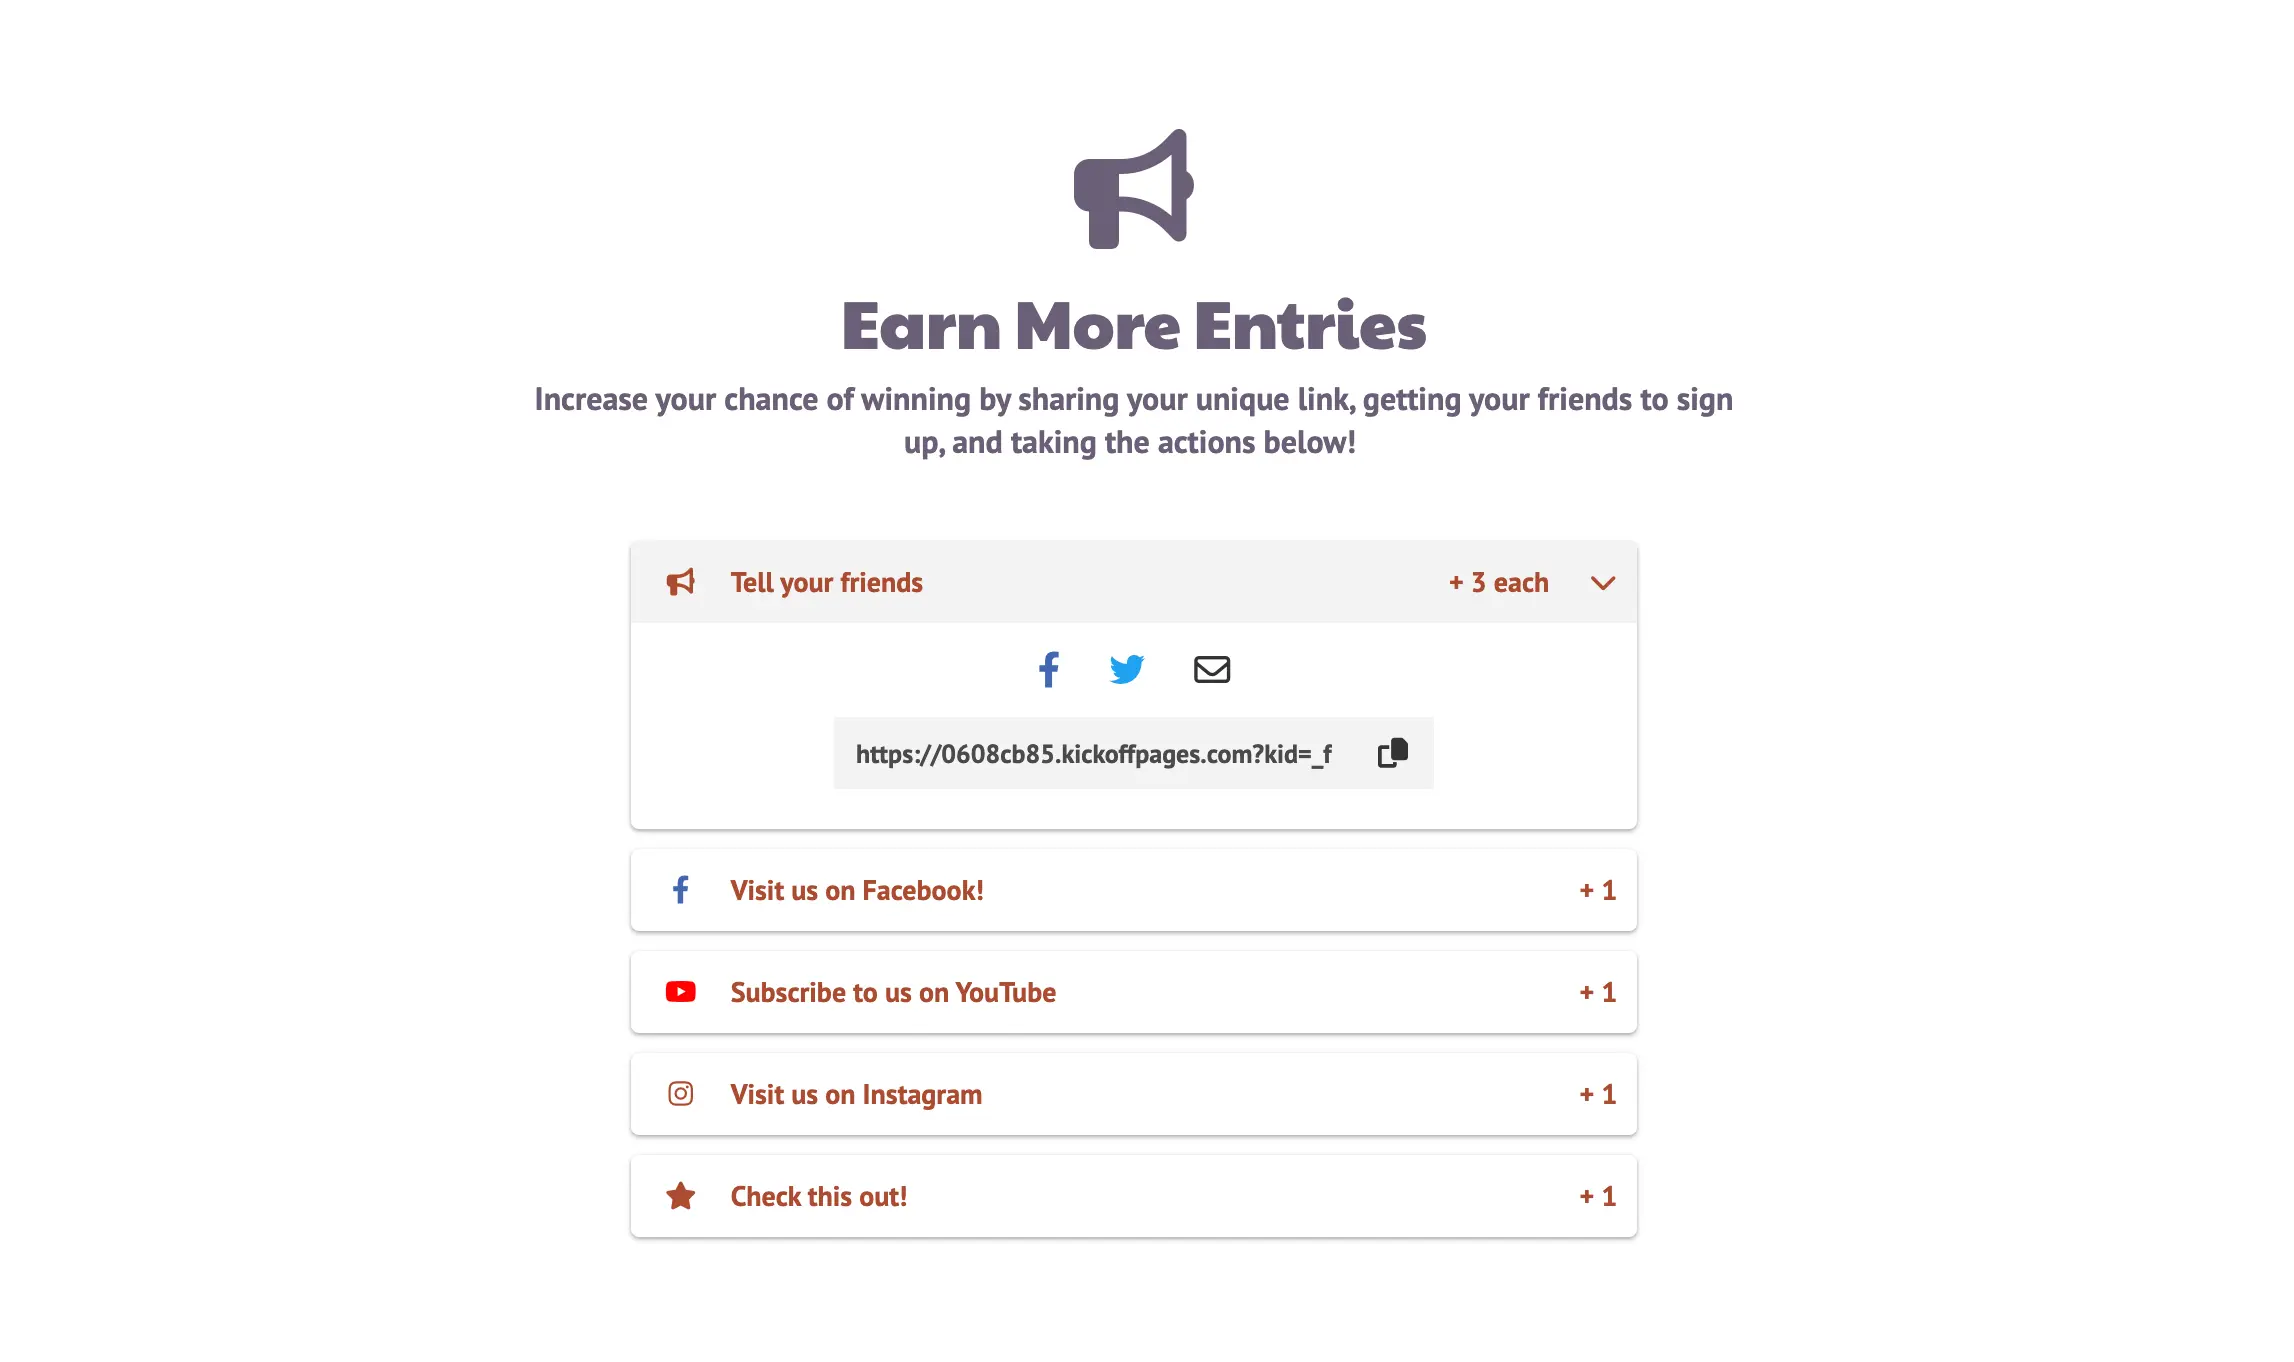Collapse the Tell your friends chevron
The height and width of the screenshot is (1362, 2294).
pyautogui.click(x=1602, y=583)
